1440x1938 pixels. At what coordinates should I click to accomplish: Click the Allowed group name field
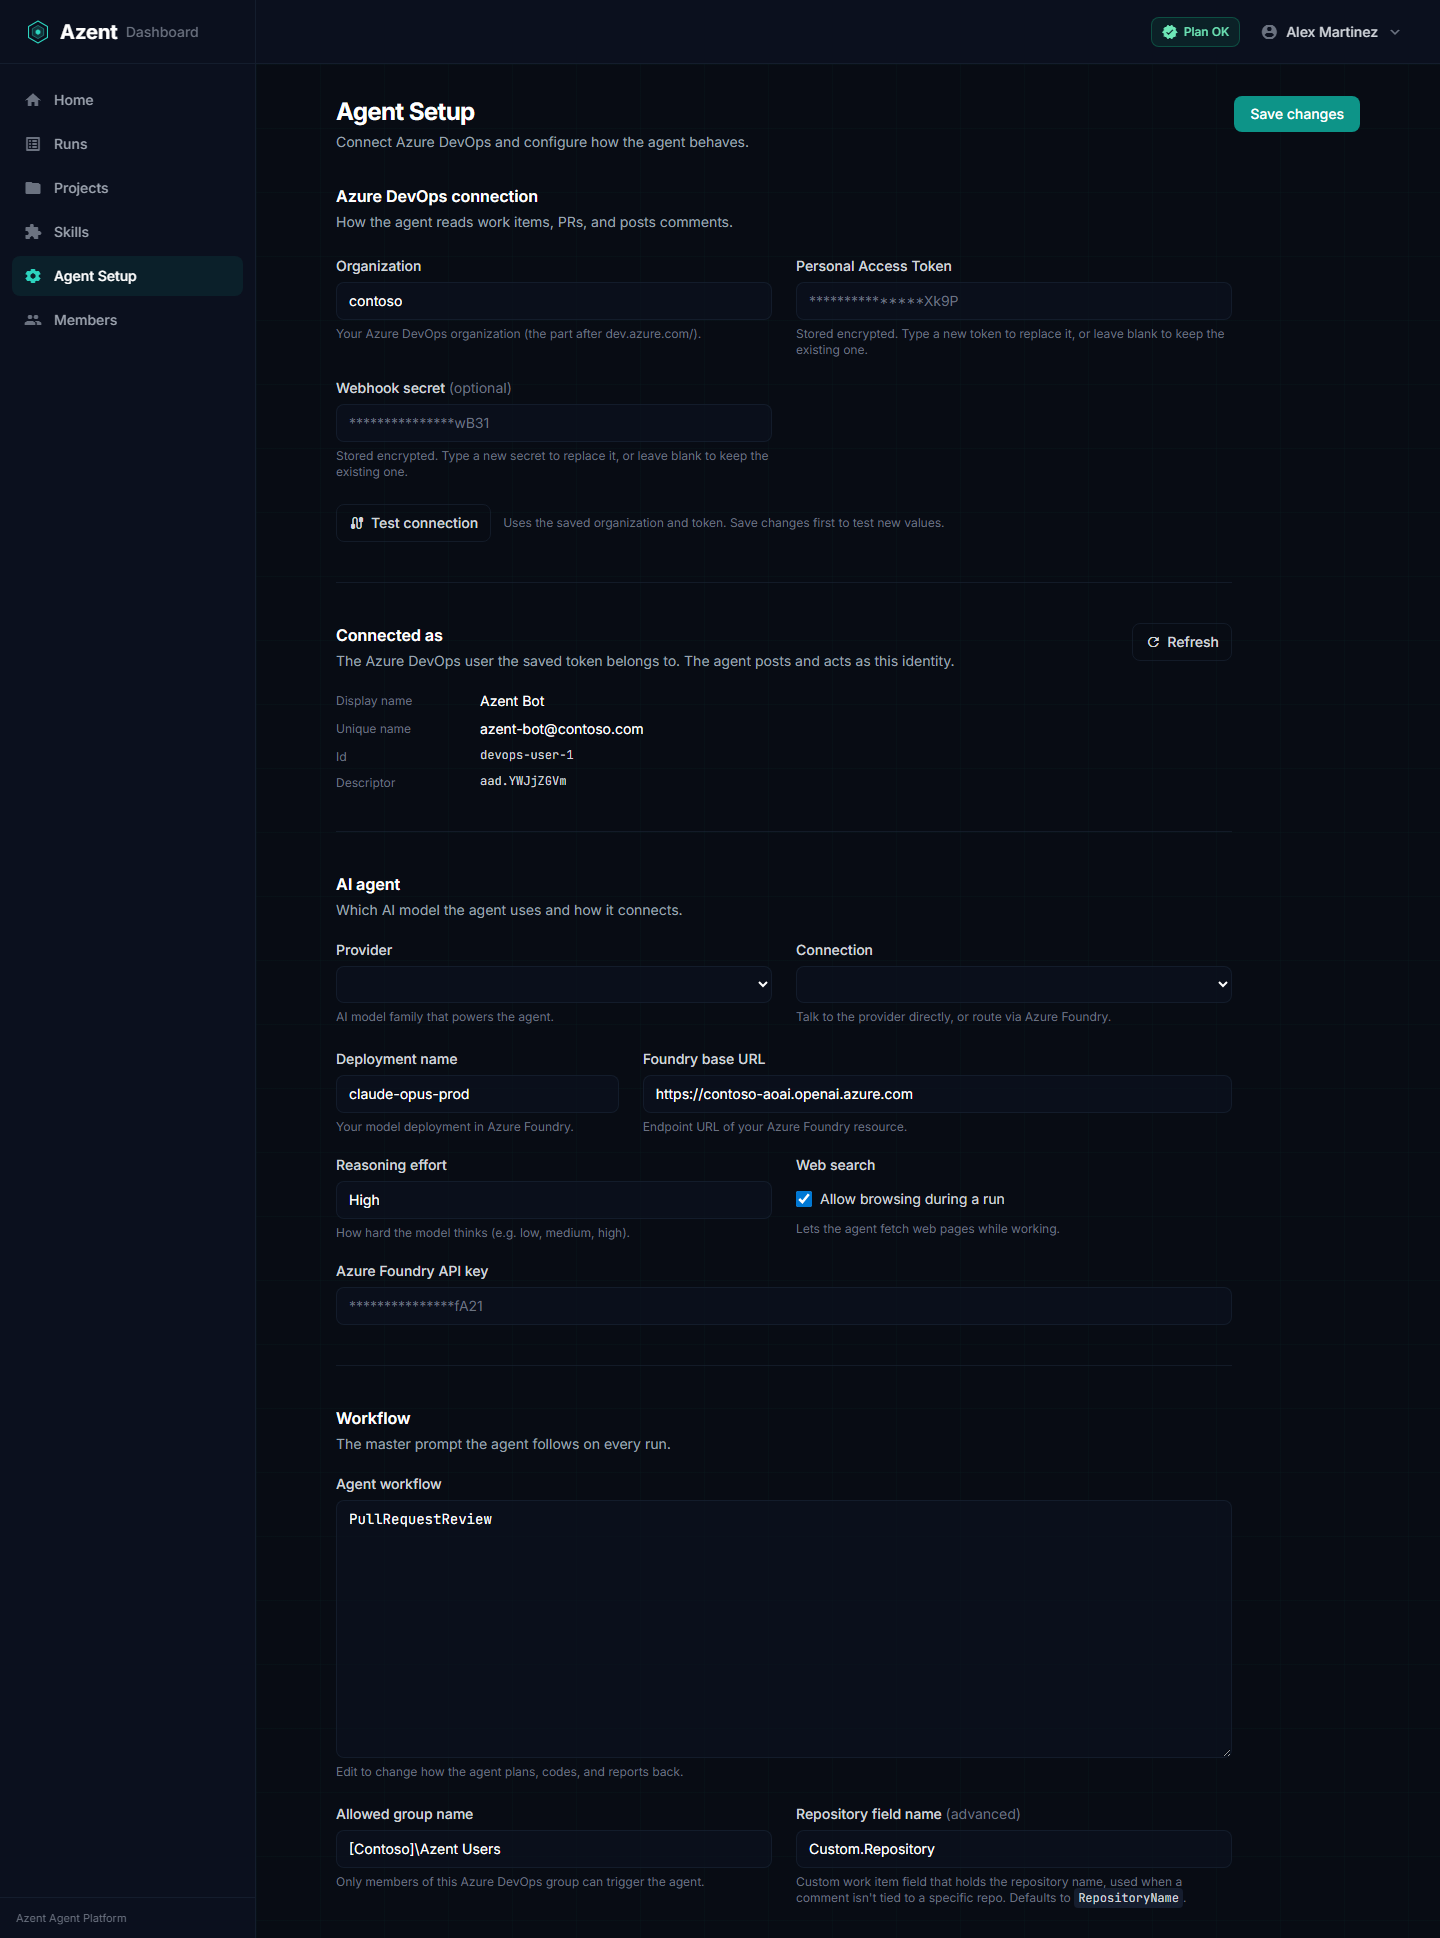(x=554, y=1849)
